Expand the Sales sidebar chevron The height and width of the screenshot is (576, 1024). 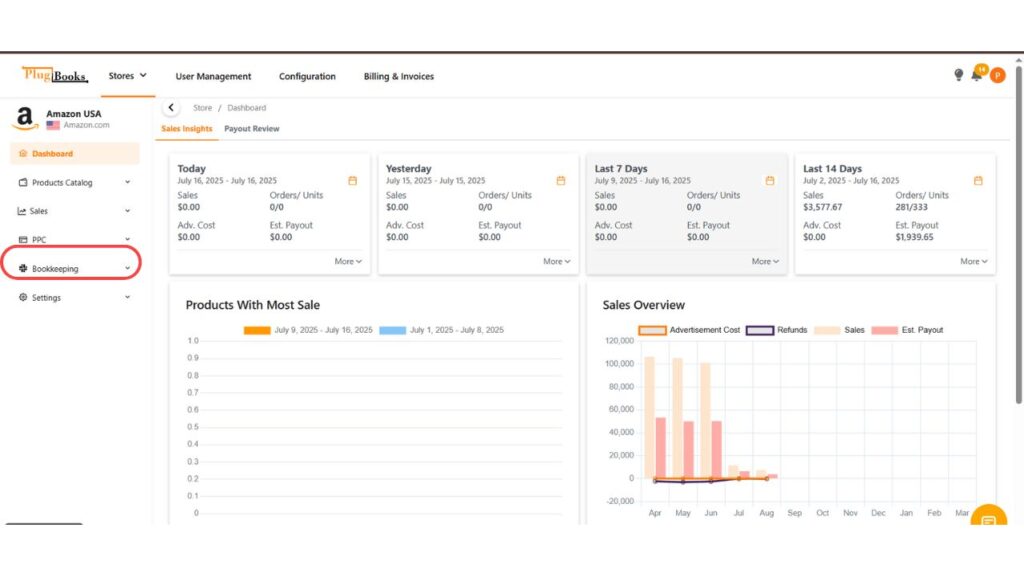click(127, 211)
